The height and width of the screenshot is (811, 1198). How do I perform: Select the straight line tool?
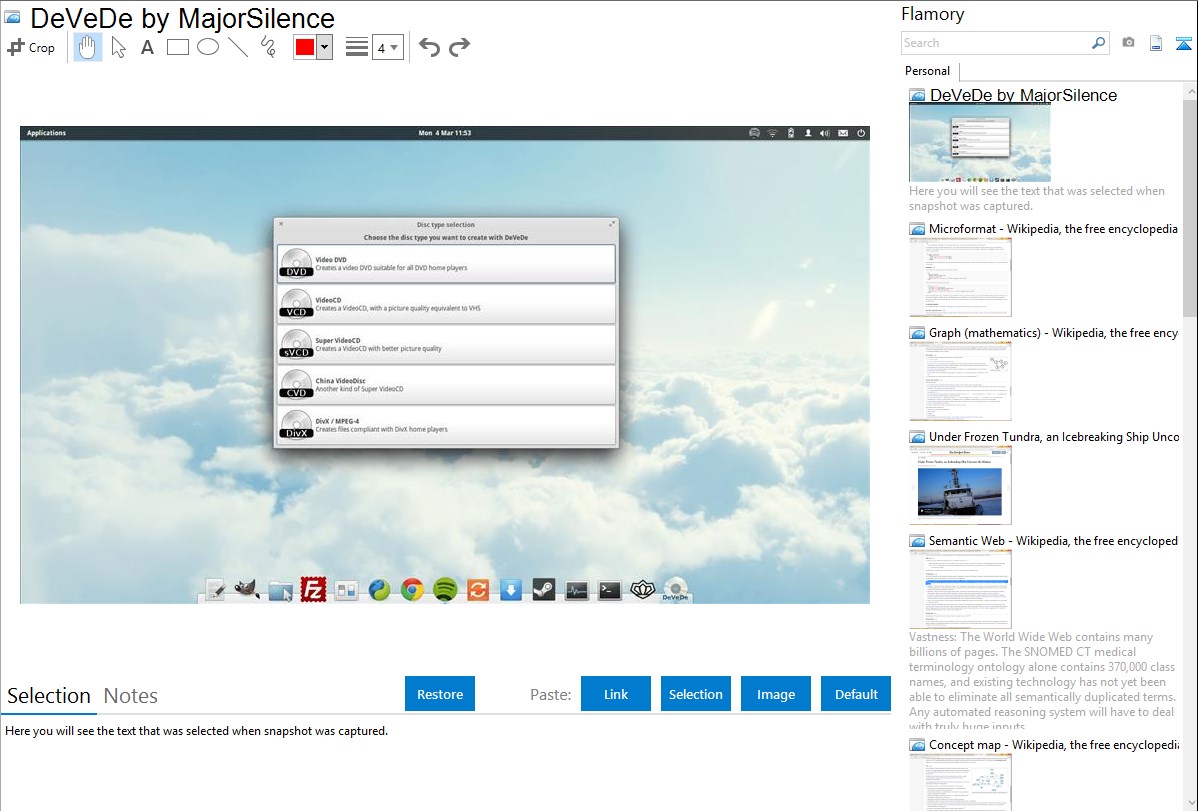click(238, 47)
